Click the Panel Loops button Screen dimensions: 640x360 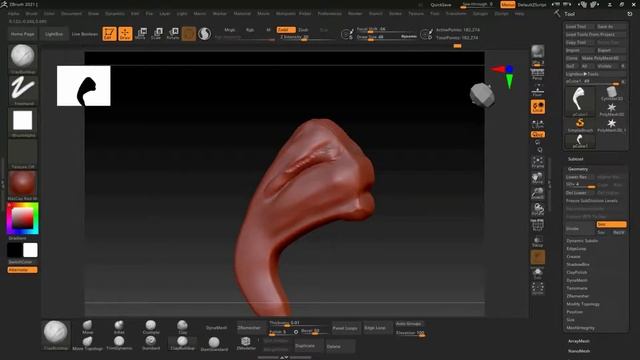pos(345,328)
